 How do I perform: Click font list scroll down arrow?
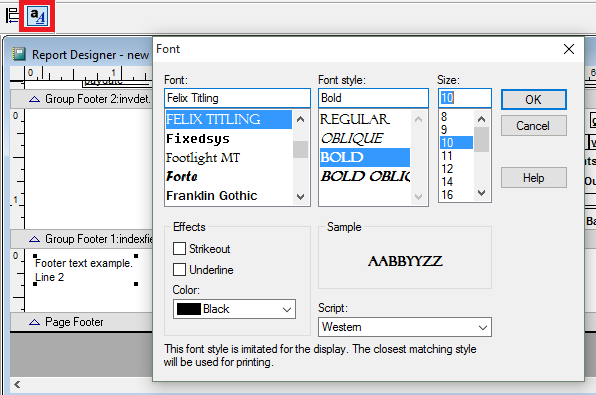[301, 197]
